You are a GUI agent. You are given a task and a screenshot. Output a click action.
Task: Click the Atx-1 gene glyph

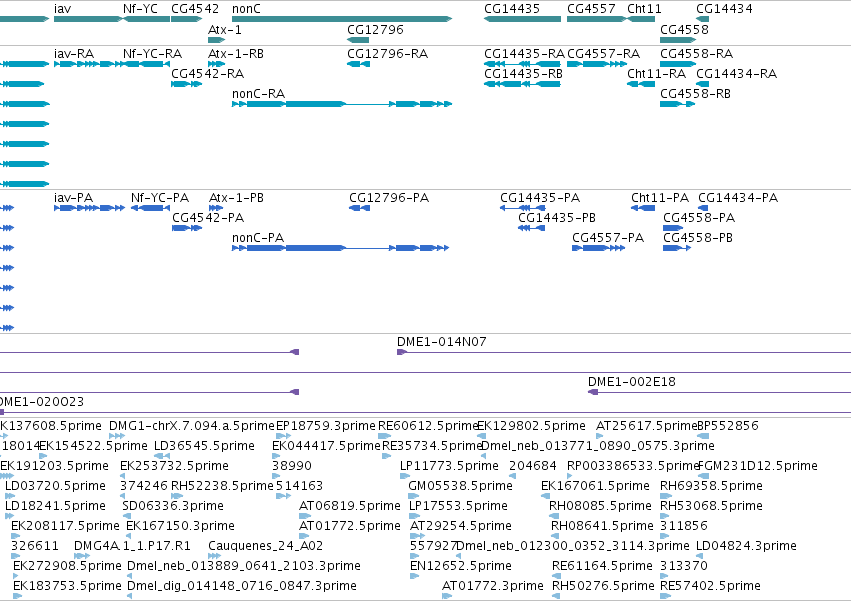click(x=217, y=40)
